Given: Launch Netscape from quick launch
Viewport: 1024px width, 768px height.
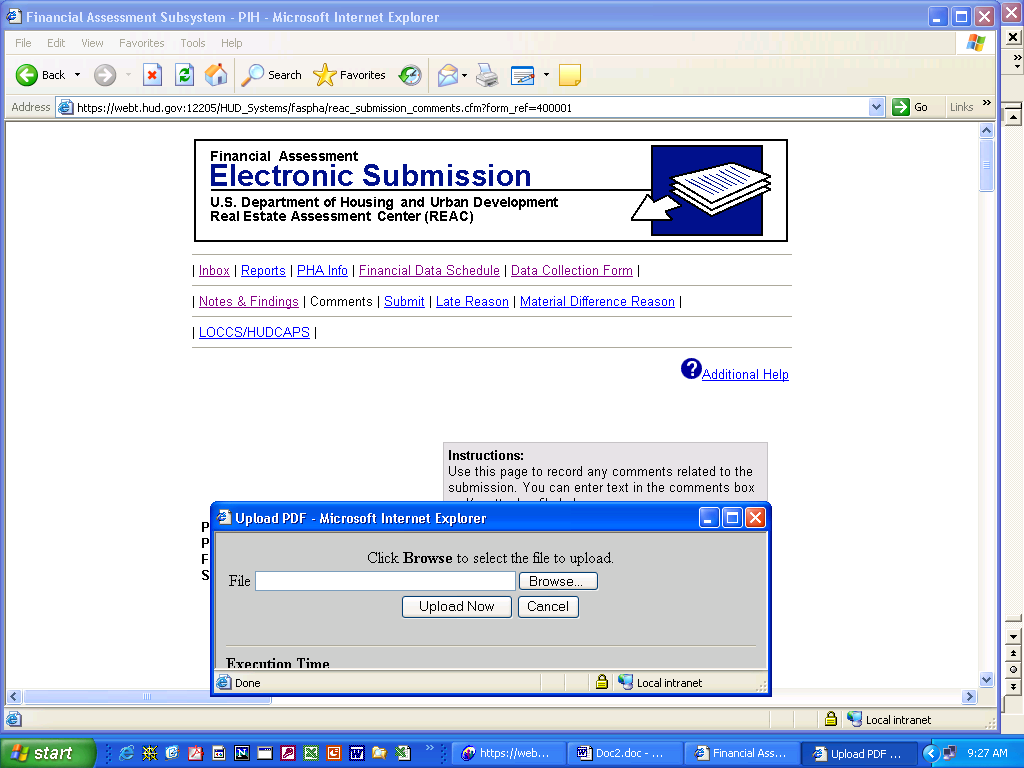Looking at the screenshot, I should 242,753.
